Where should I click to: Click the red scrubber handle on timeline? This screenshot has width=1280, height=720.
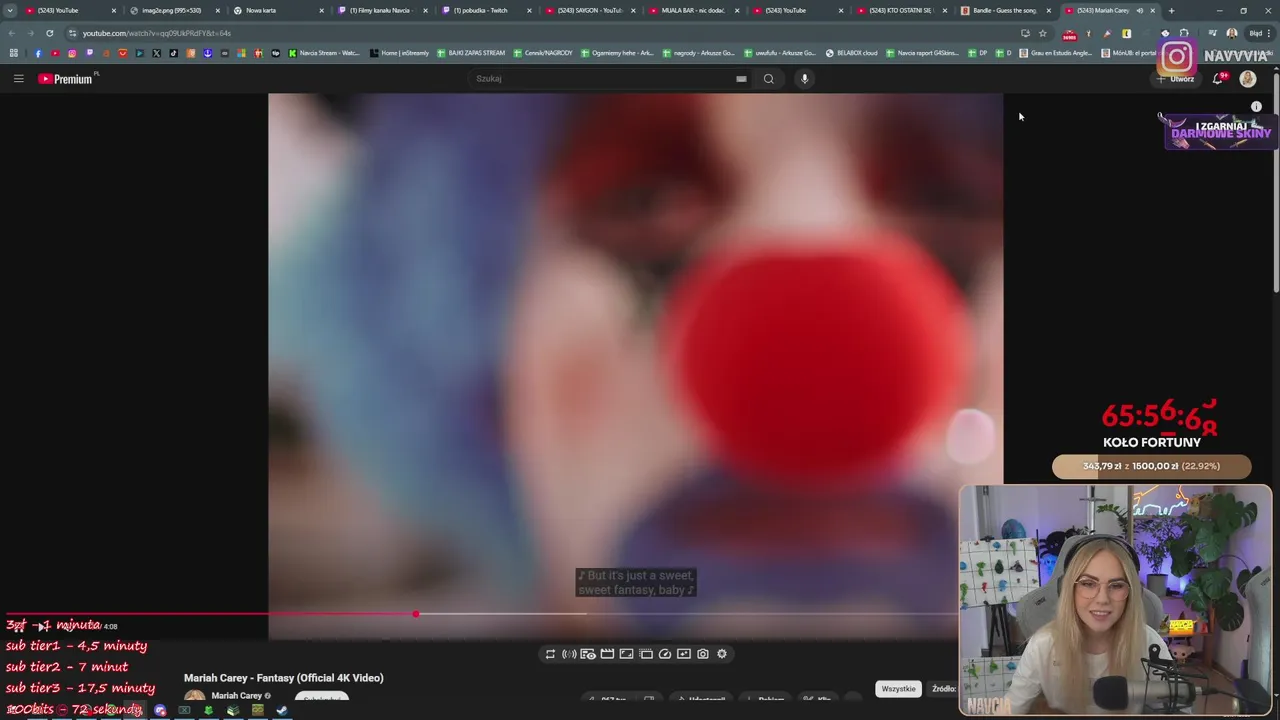tap(415, 614)
